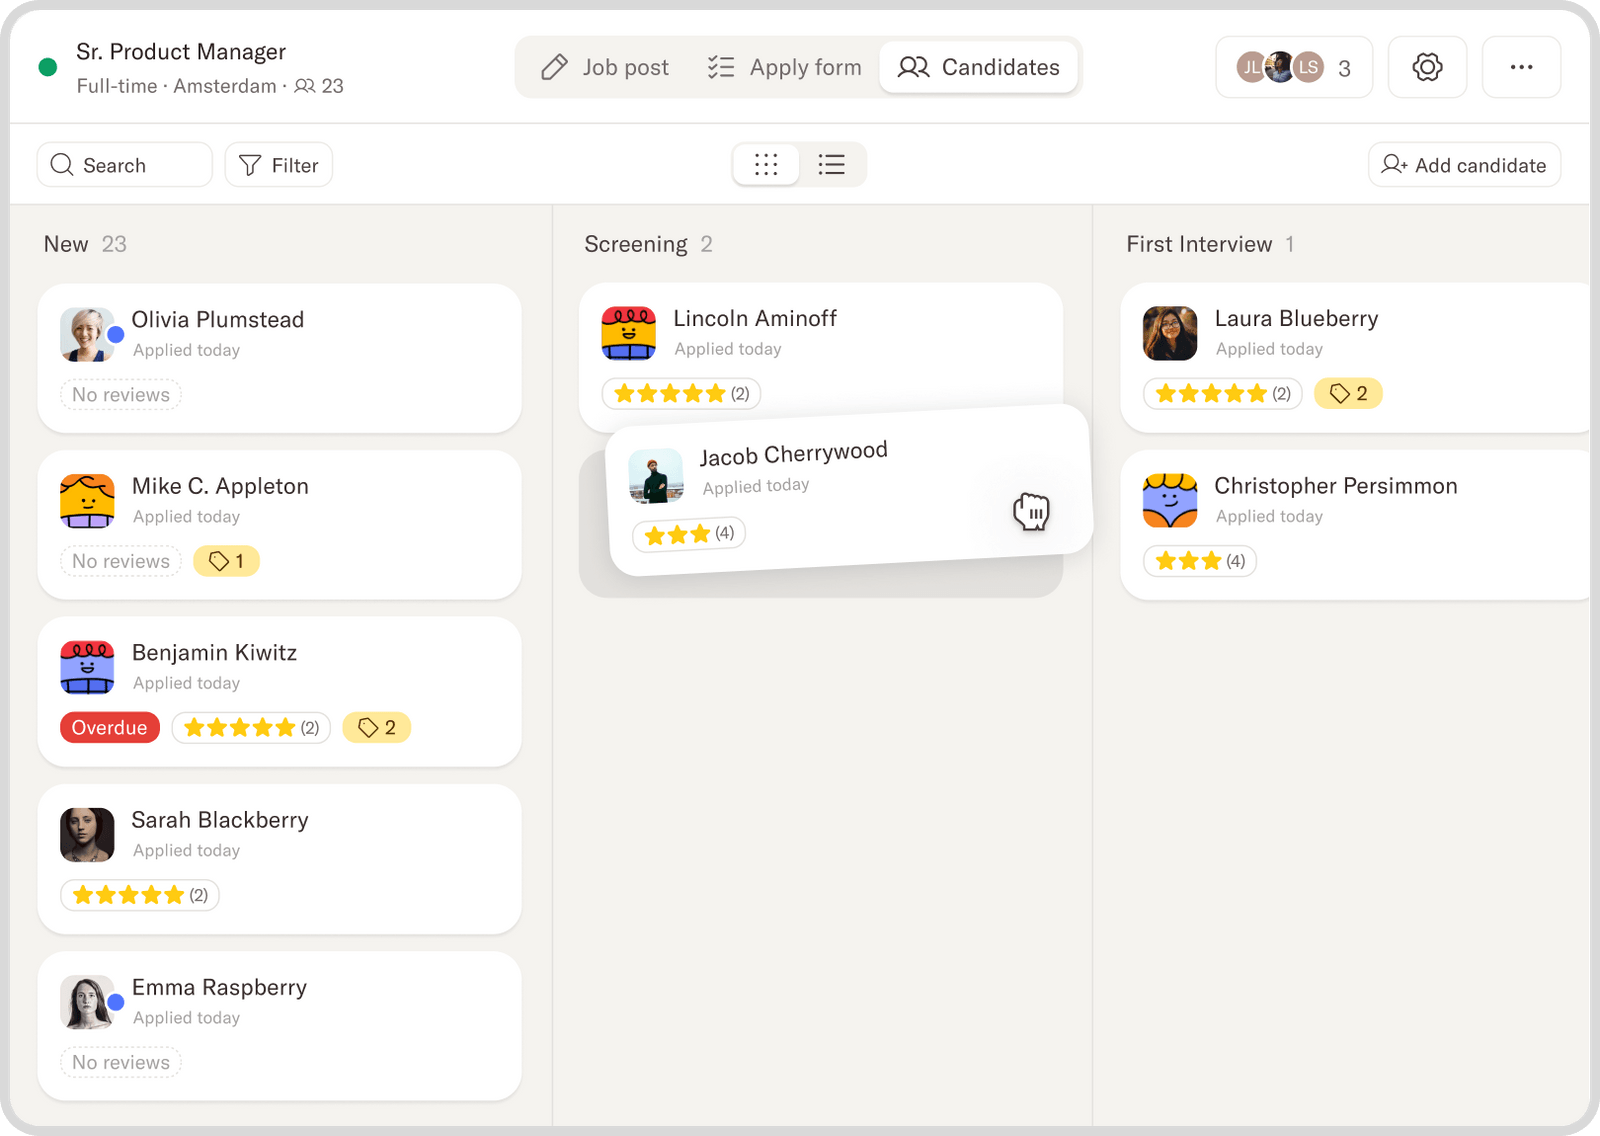This screenshot has width=1600, height=1136.
Task: Switch to the Apply form tab
Action: coord(786,66)
